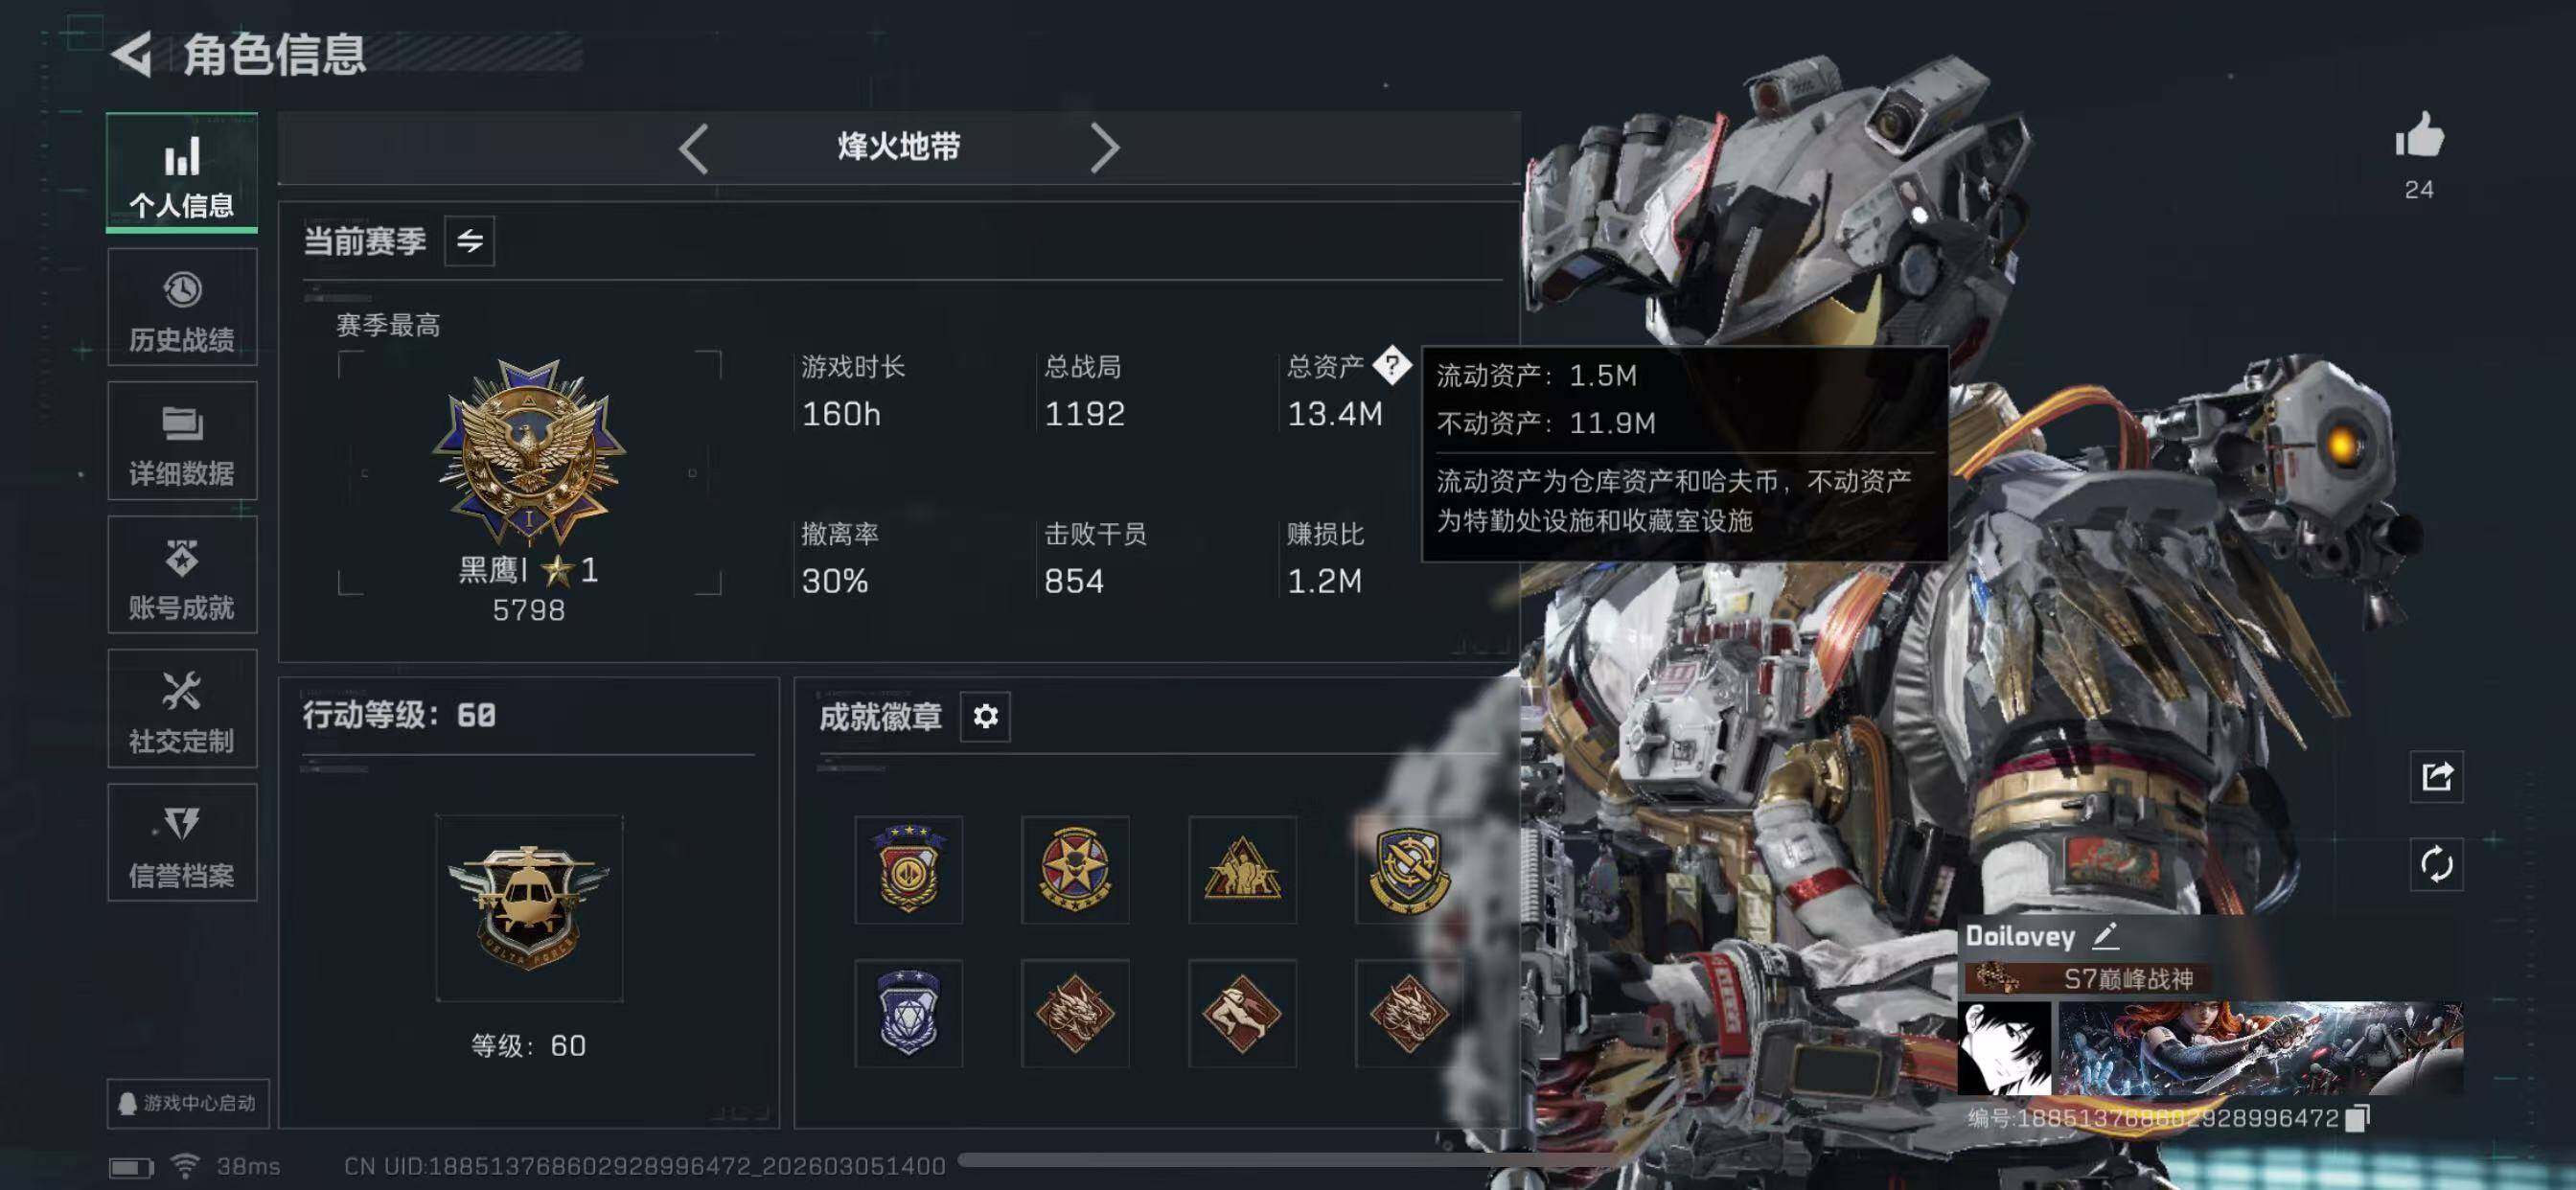2576x1190 pixels.
Task: Open the 信誉档案 tab
Action: 182,843
